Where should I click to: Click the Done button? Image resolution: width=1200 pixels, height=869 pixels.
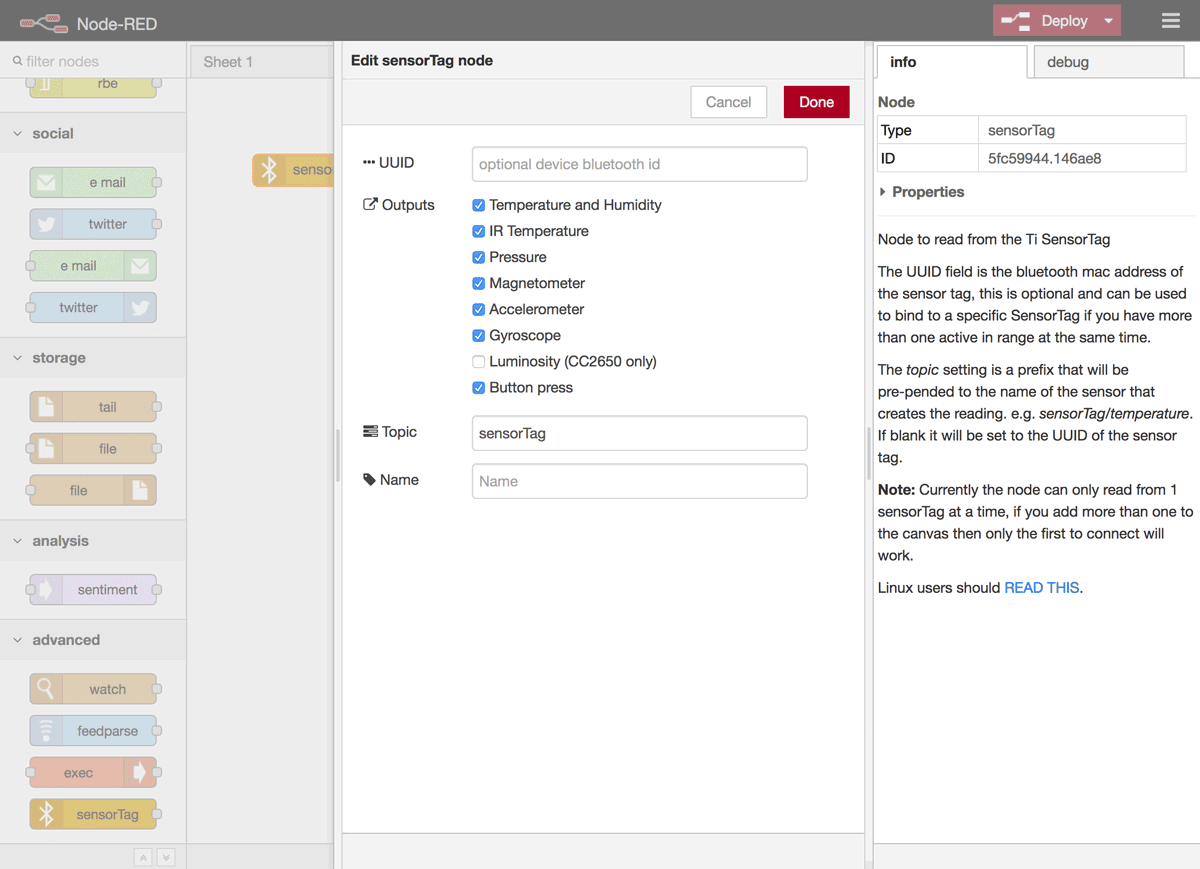[x=816, y=102]
